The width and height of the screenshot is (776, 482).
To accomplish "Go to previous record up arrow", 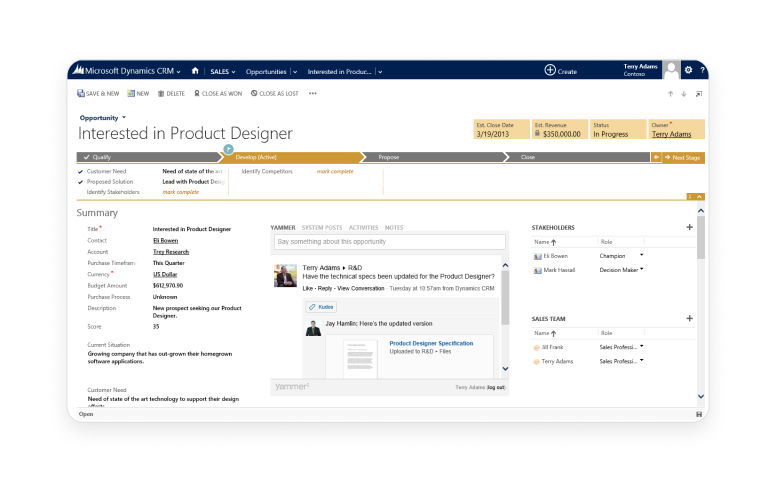I will (x=671, y=94).
